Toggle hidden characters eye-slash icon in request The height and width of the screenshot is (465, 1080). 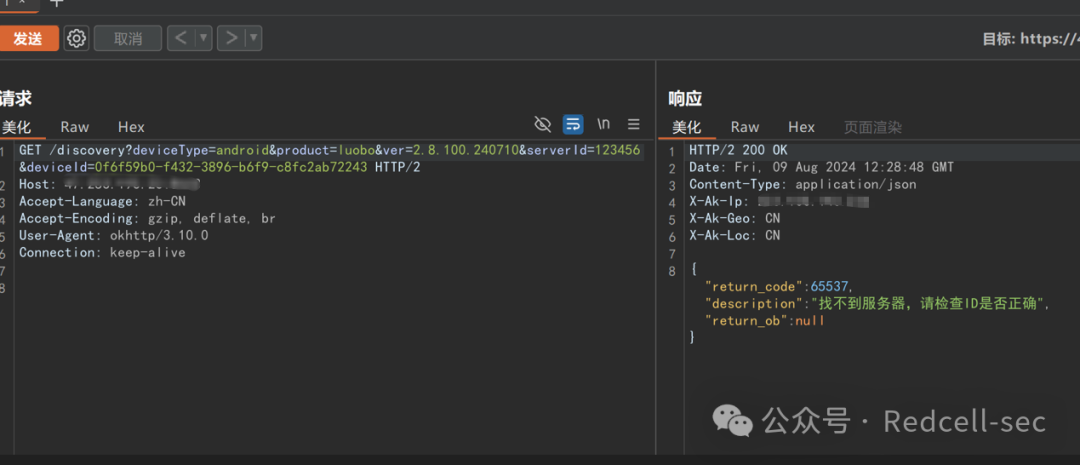(x=543, y=124)
